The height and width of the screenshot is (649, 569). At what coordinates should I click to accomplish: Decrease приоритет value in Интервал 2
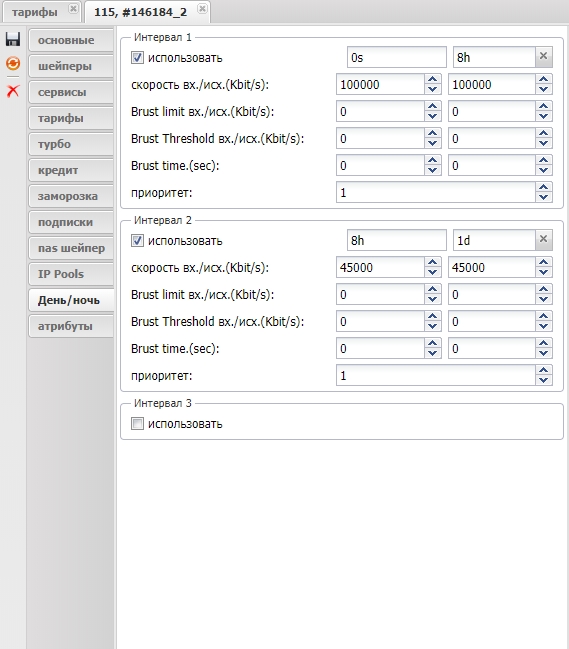pyautogui.click(x=543, y=380)
